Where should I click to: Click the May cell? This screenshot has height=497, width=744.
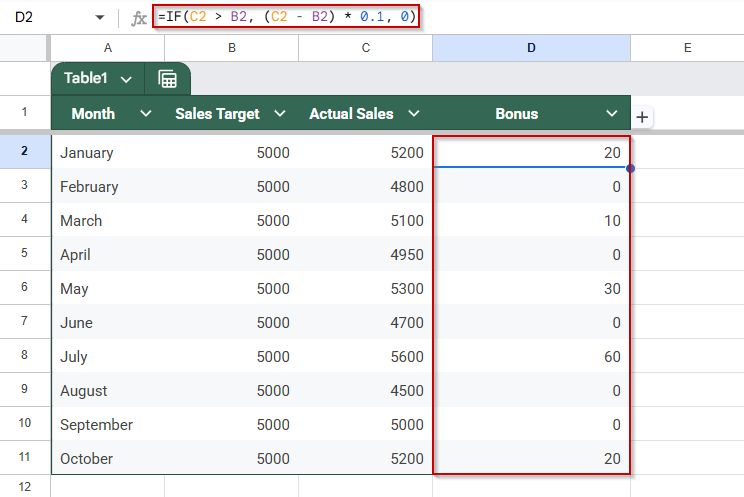pyautogui.click(x=108, y=288)
